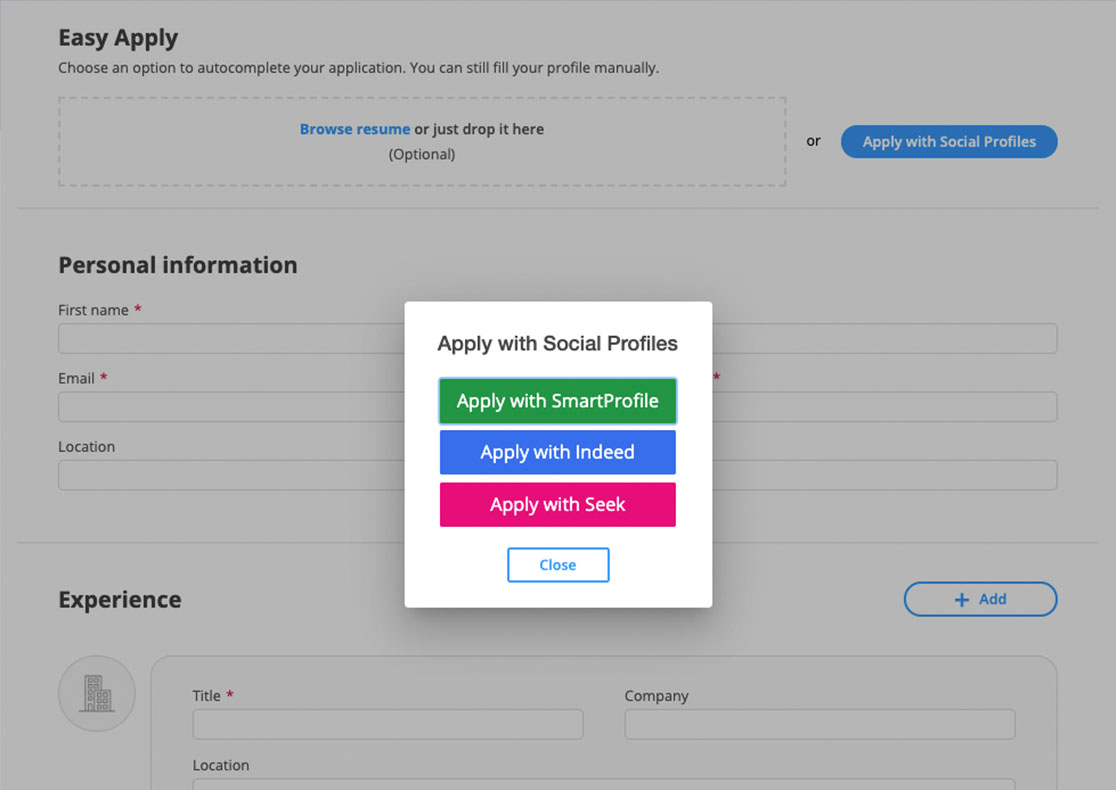Choose Apply with Indeed option
Image resolution: width=1116 pixels, height=790 pixels.
tap(557, 453)
